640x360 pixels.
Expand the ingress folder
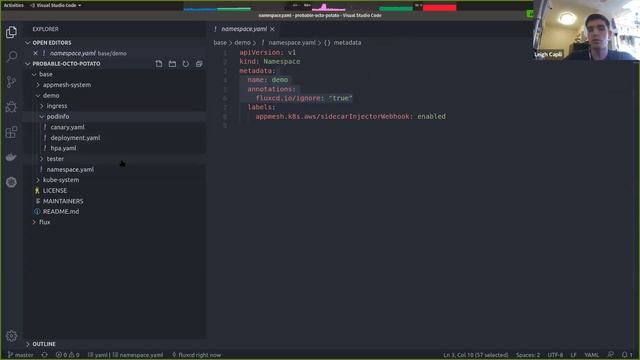click(x=42, y=106)
